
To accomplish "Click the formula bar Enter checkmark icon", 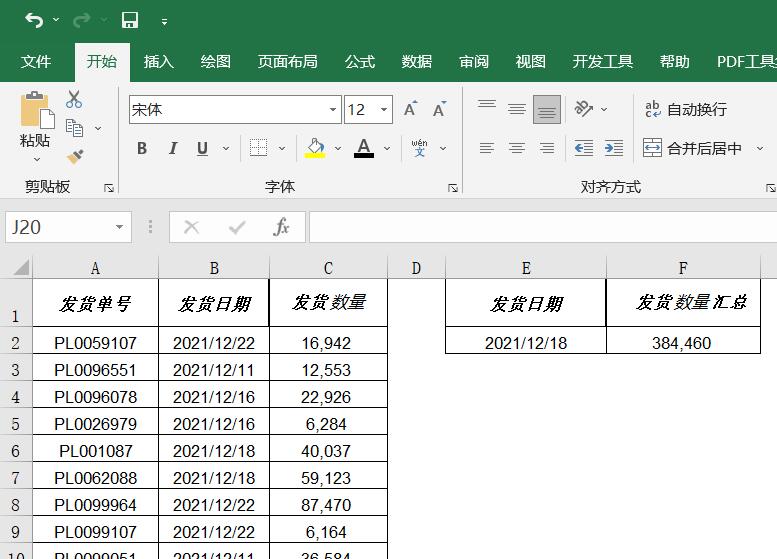I will (237, 227).
